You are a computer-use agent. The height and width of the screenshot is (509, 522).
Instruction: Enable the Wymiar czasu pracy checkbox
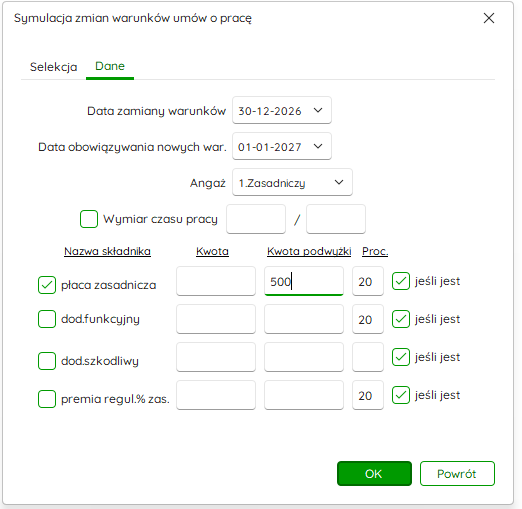(x=89, y=219)
